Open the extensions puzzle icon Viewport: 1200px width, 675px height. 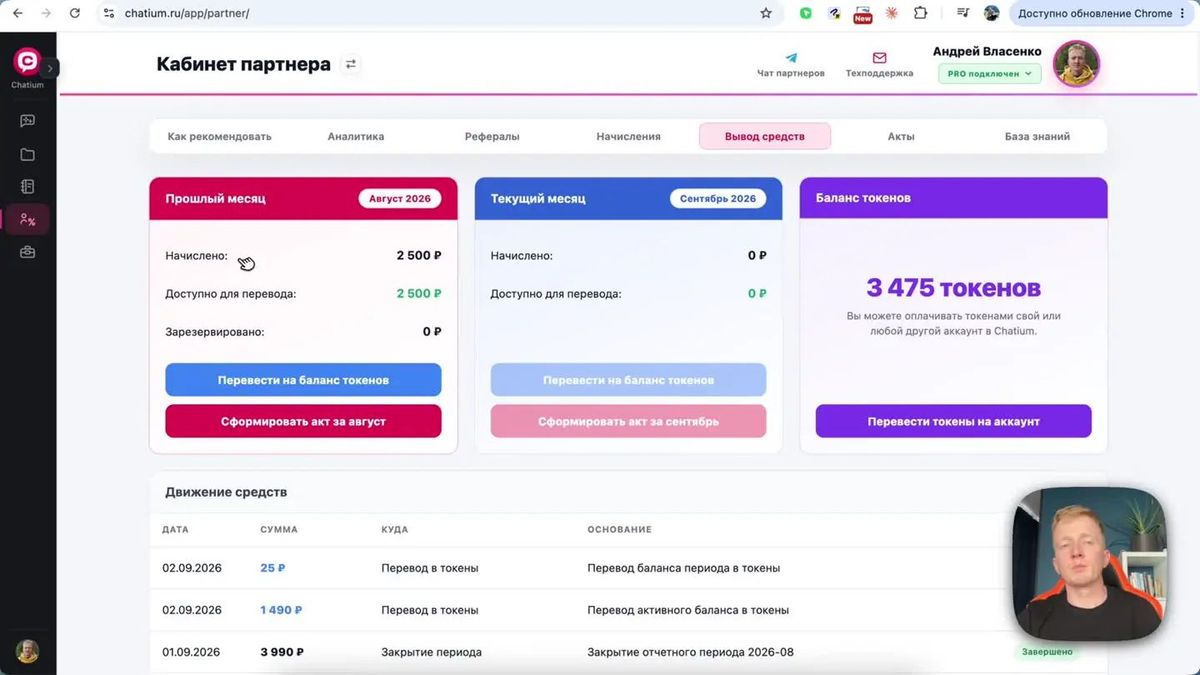tap(921, 13)
